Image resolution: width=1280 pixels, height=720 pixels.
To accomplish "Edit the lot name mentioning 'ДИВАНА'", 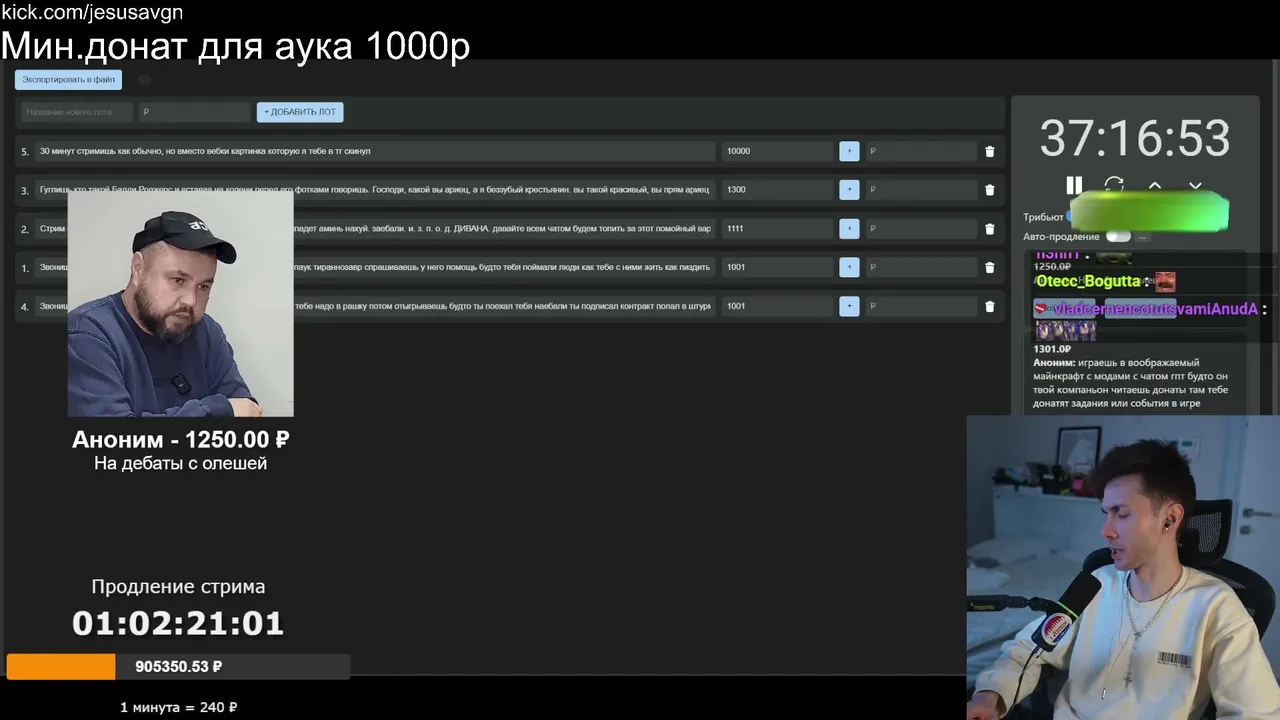I will click(x=375, y=229).
